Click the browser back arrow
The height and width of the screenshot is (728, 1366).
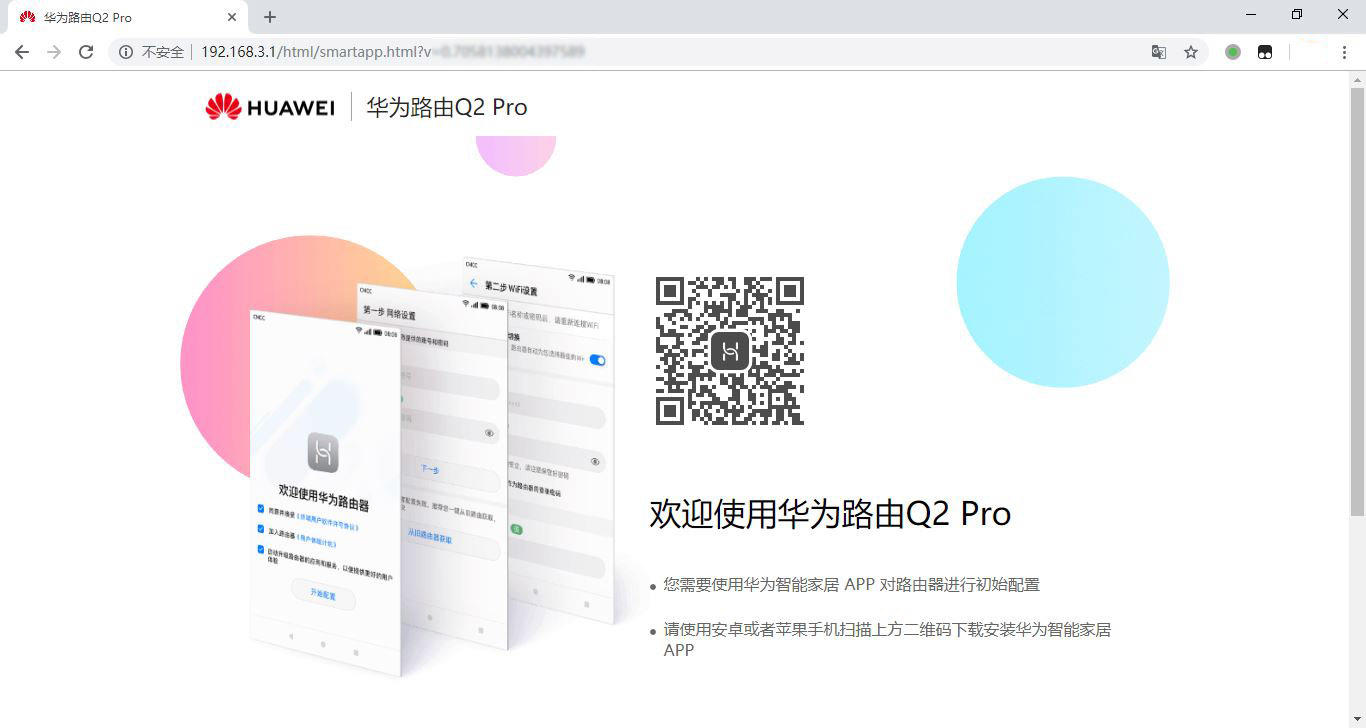(x=22, y=52)
